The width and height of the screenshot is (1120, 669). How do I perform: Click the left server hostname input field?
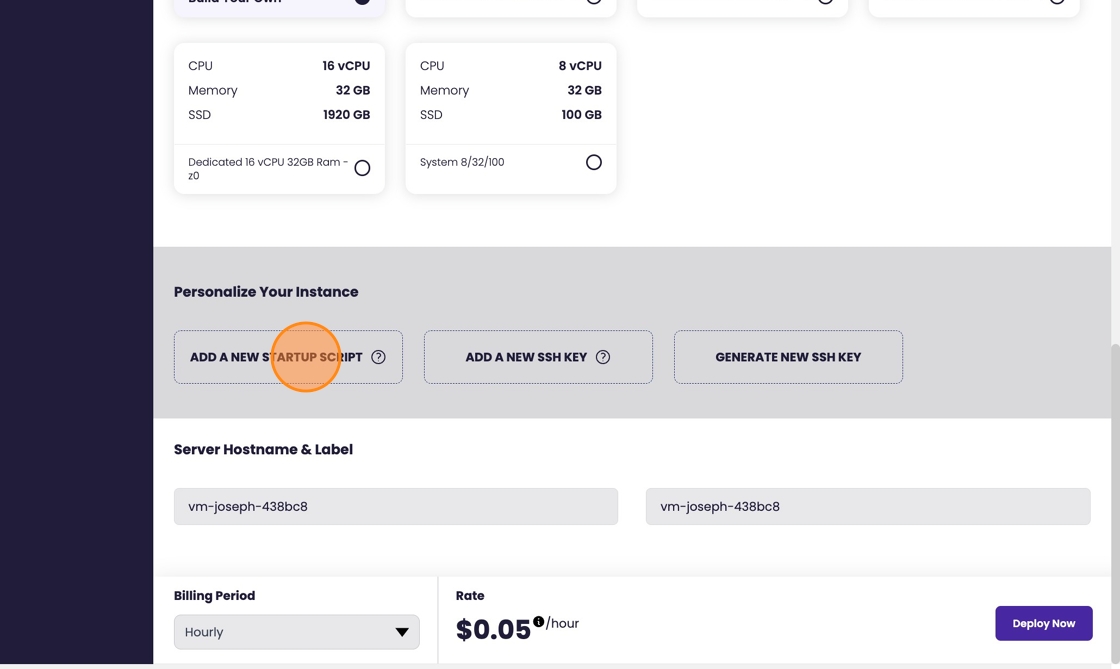coord(395,506)
